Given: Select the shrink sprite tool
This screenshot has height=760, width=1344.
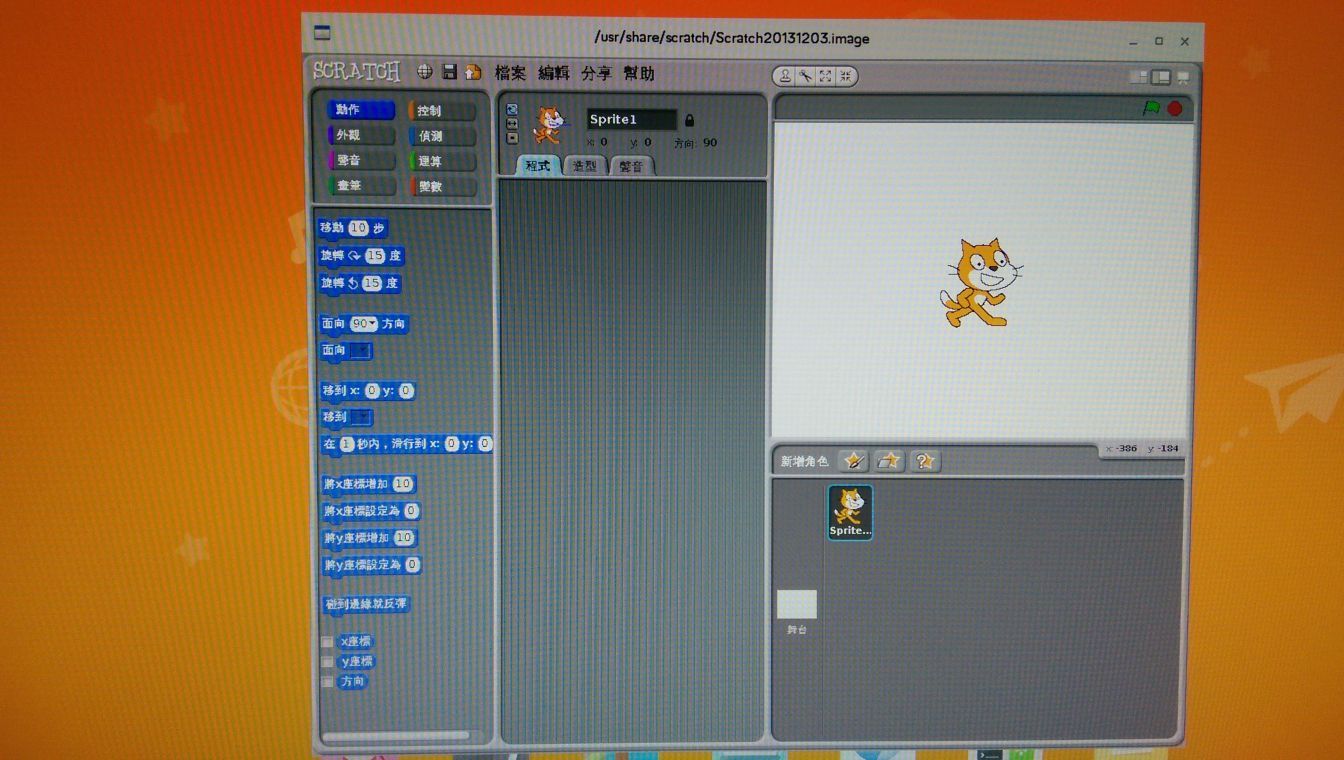Looking at the screenshot, I should point(845,76).
